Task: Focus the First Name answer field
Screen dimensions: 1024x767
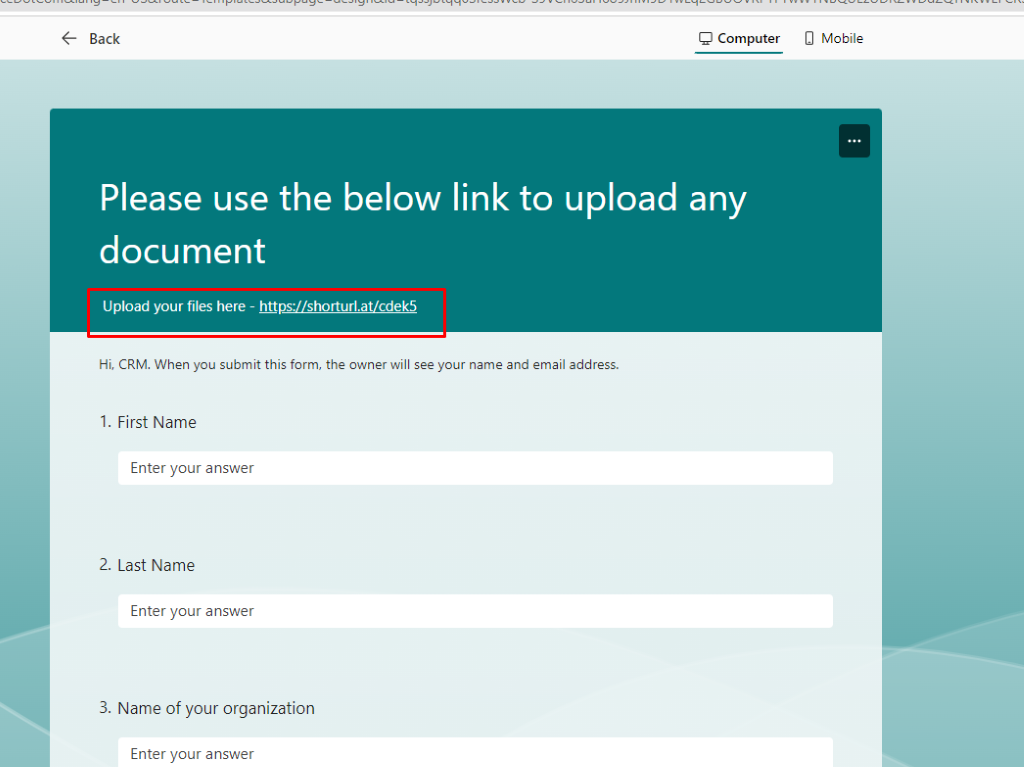Action: tap(475, 468)
